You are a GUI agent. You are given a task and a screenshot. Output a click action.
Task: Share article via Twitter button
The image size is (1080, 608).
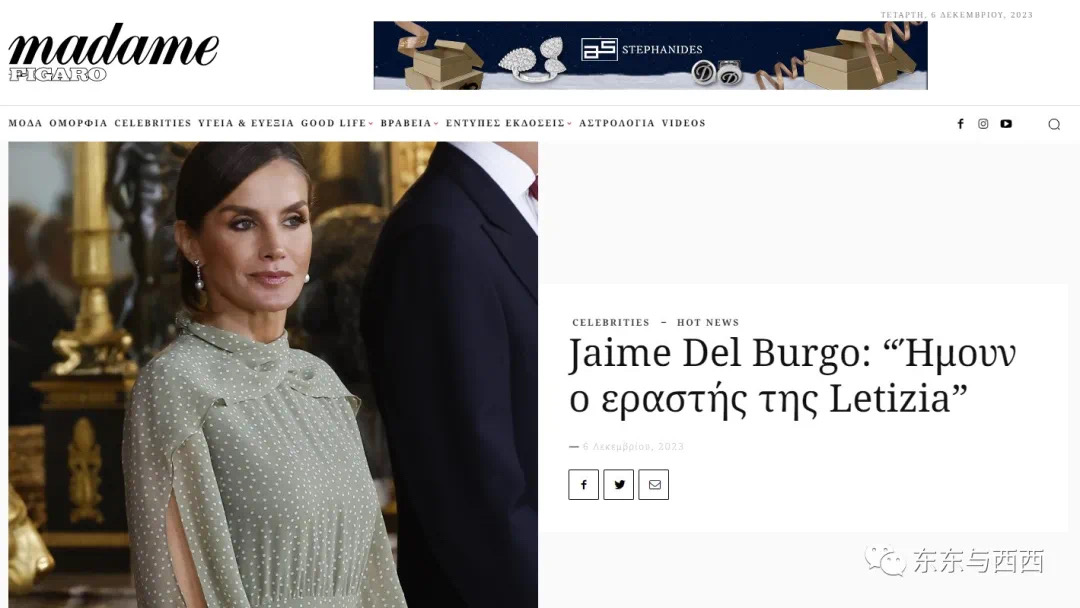619,485
